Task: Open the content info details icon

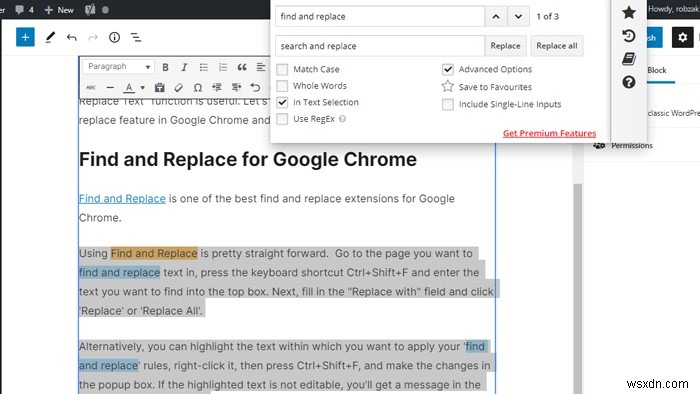Action: click(x=114, y=37)
